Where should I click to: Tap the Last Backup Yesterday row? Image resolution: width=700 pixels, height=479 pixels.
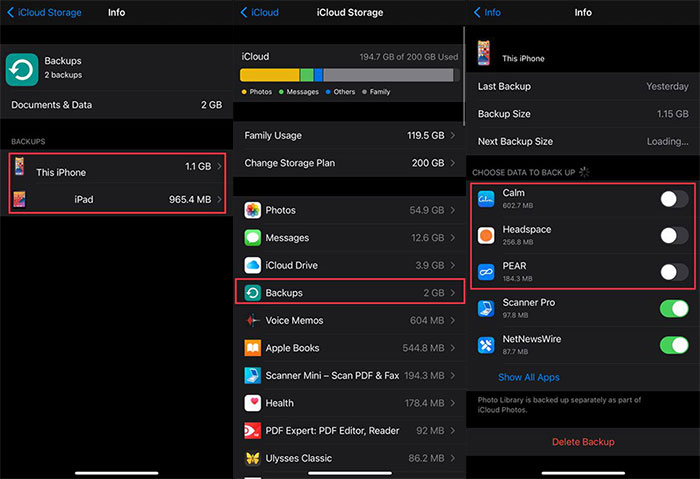[x=583, y=86]
